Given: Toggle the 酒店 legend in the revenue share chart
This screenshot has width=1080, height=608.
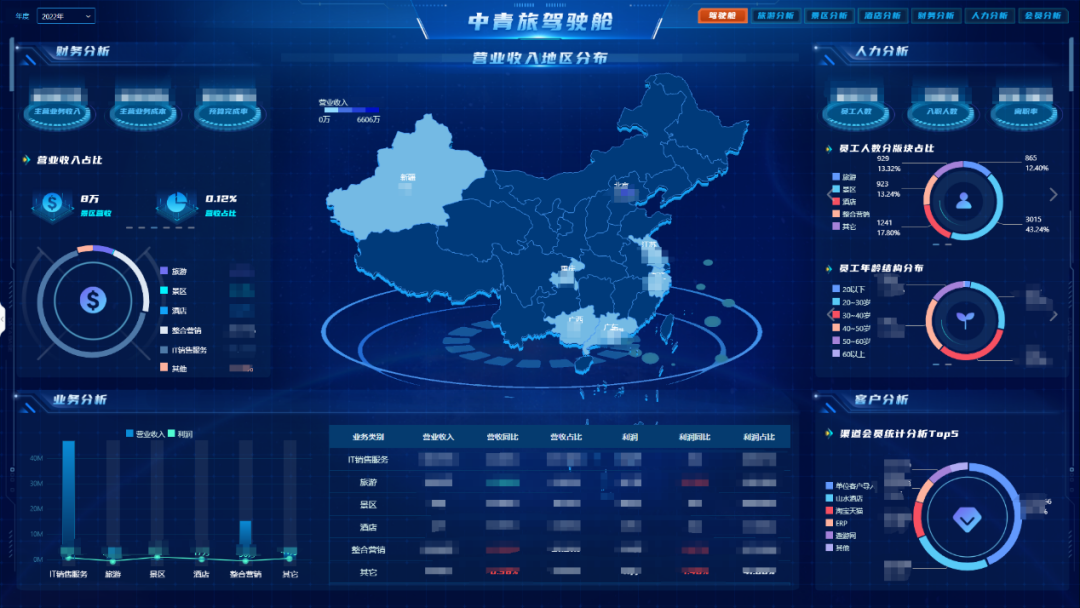Looking at the screenshot, I should (170, 311).
